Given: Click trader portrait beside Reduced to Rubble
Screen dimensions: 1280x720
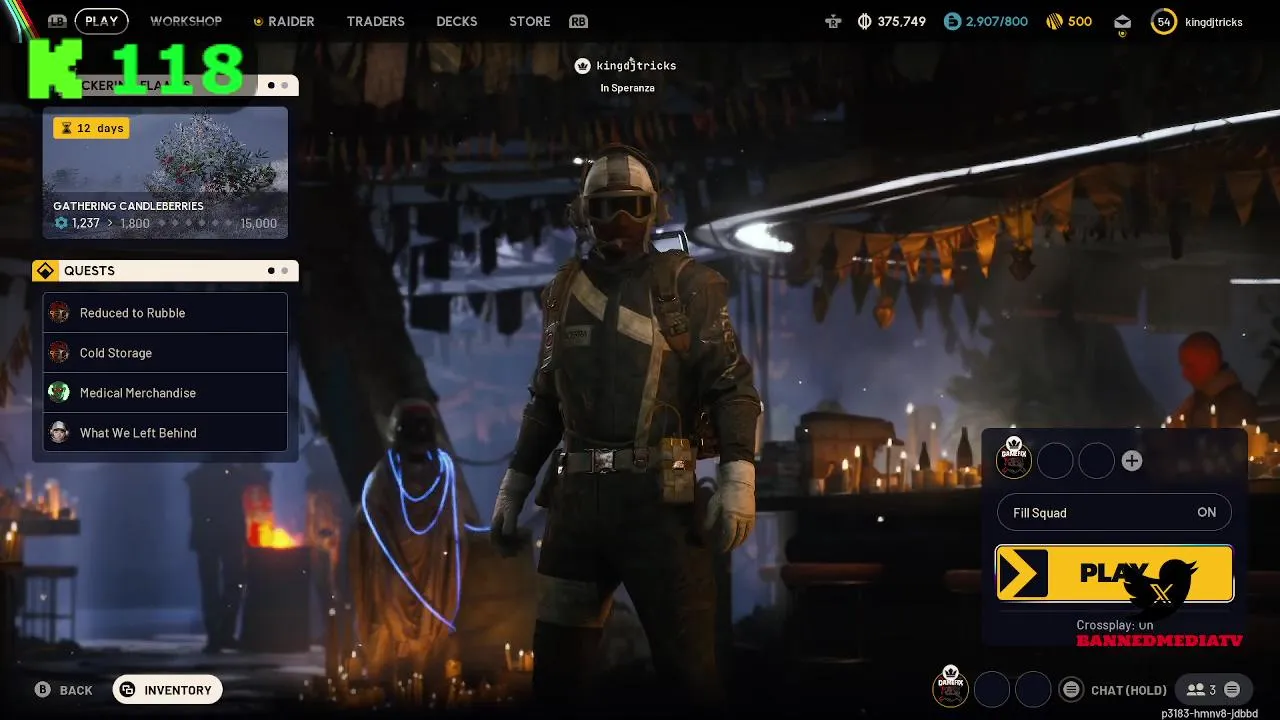Looking at the screenshot, I should tap(59, 313).
